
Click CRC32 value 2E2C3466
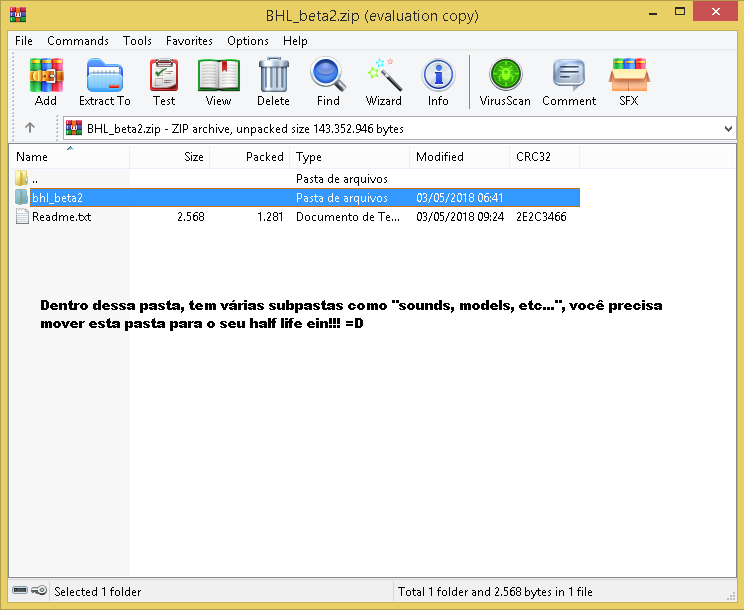point(541,217)
